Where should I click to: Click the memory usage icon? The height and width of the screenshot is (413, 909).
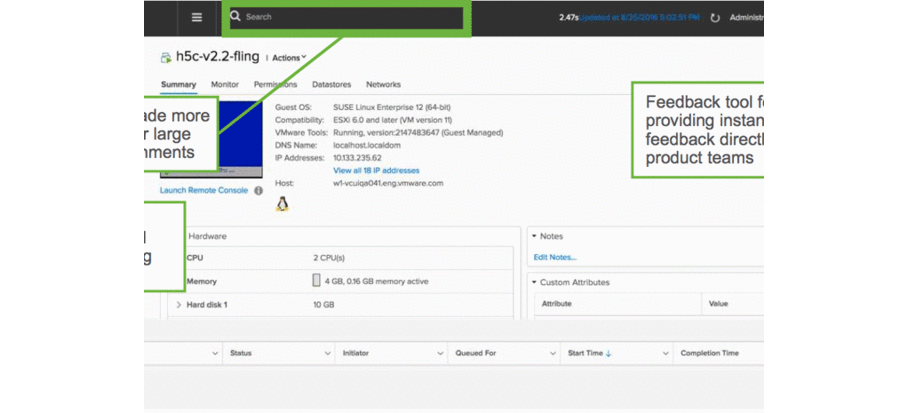coord(317,281)
